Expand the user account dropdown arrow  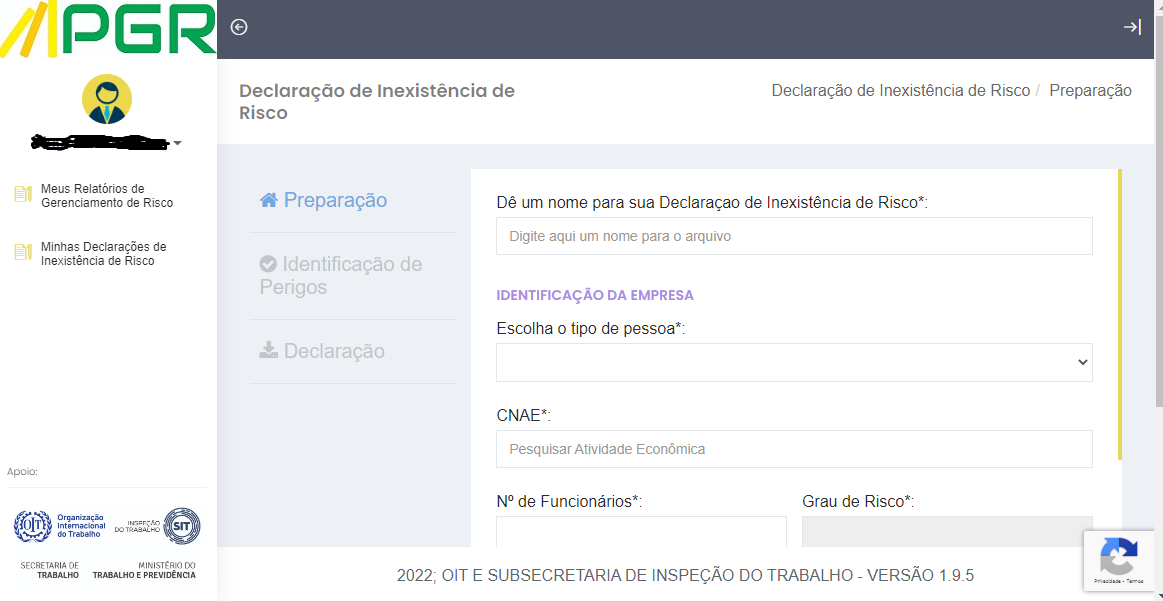179,143
